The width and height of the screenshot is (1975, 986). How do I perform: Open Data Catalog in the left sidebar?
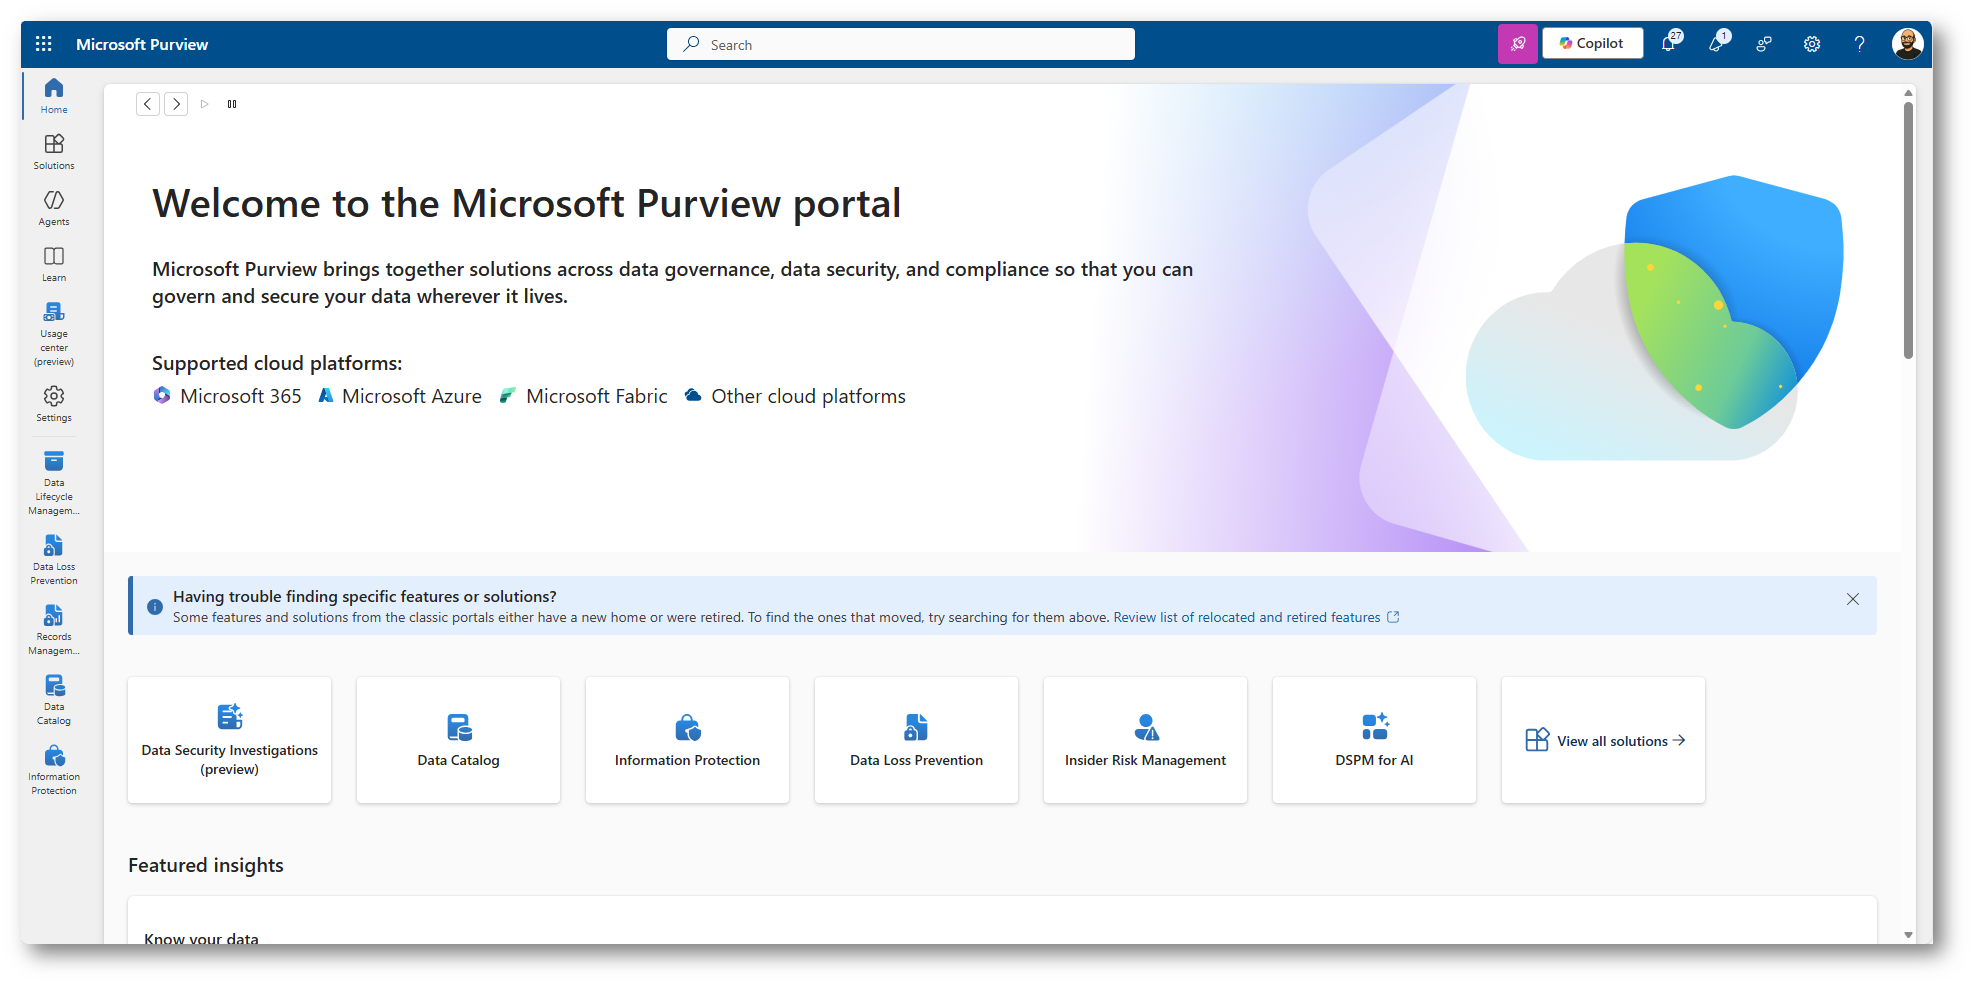(x=54, y=700)
